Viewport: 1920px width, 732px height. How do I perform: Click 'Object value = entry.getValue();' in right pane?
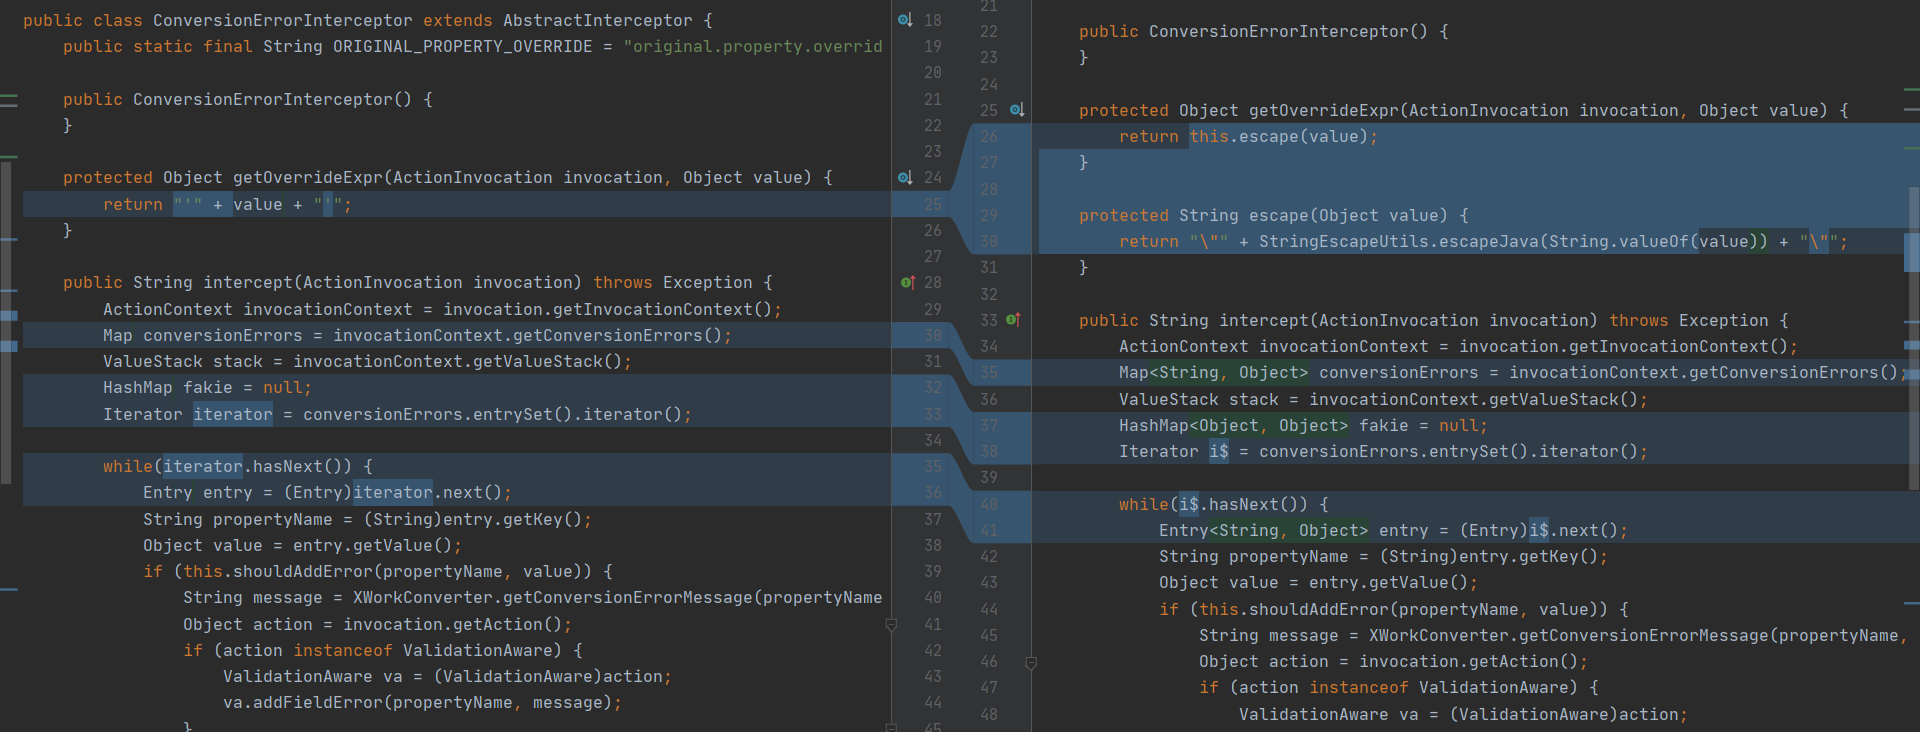click(1318, 583)
